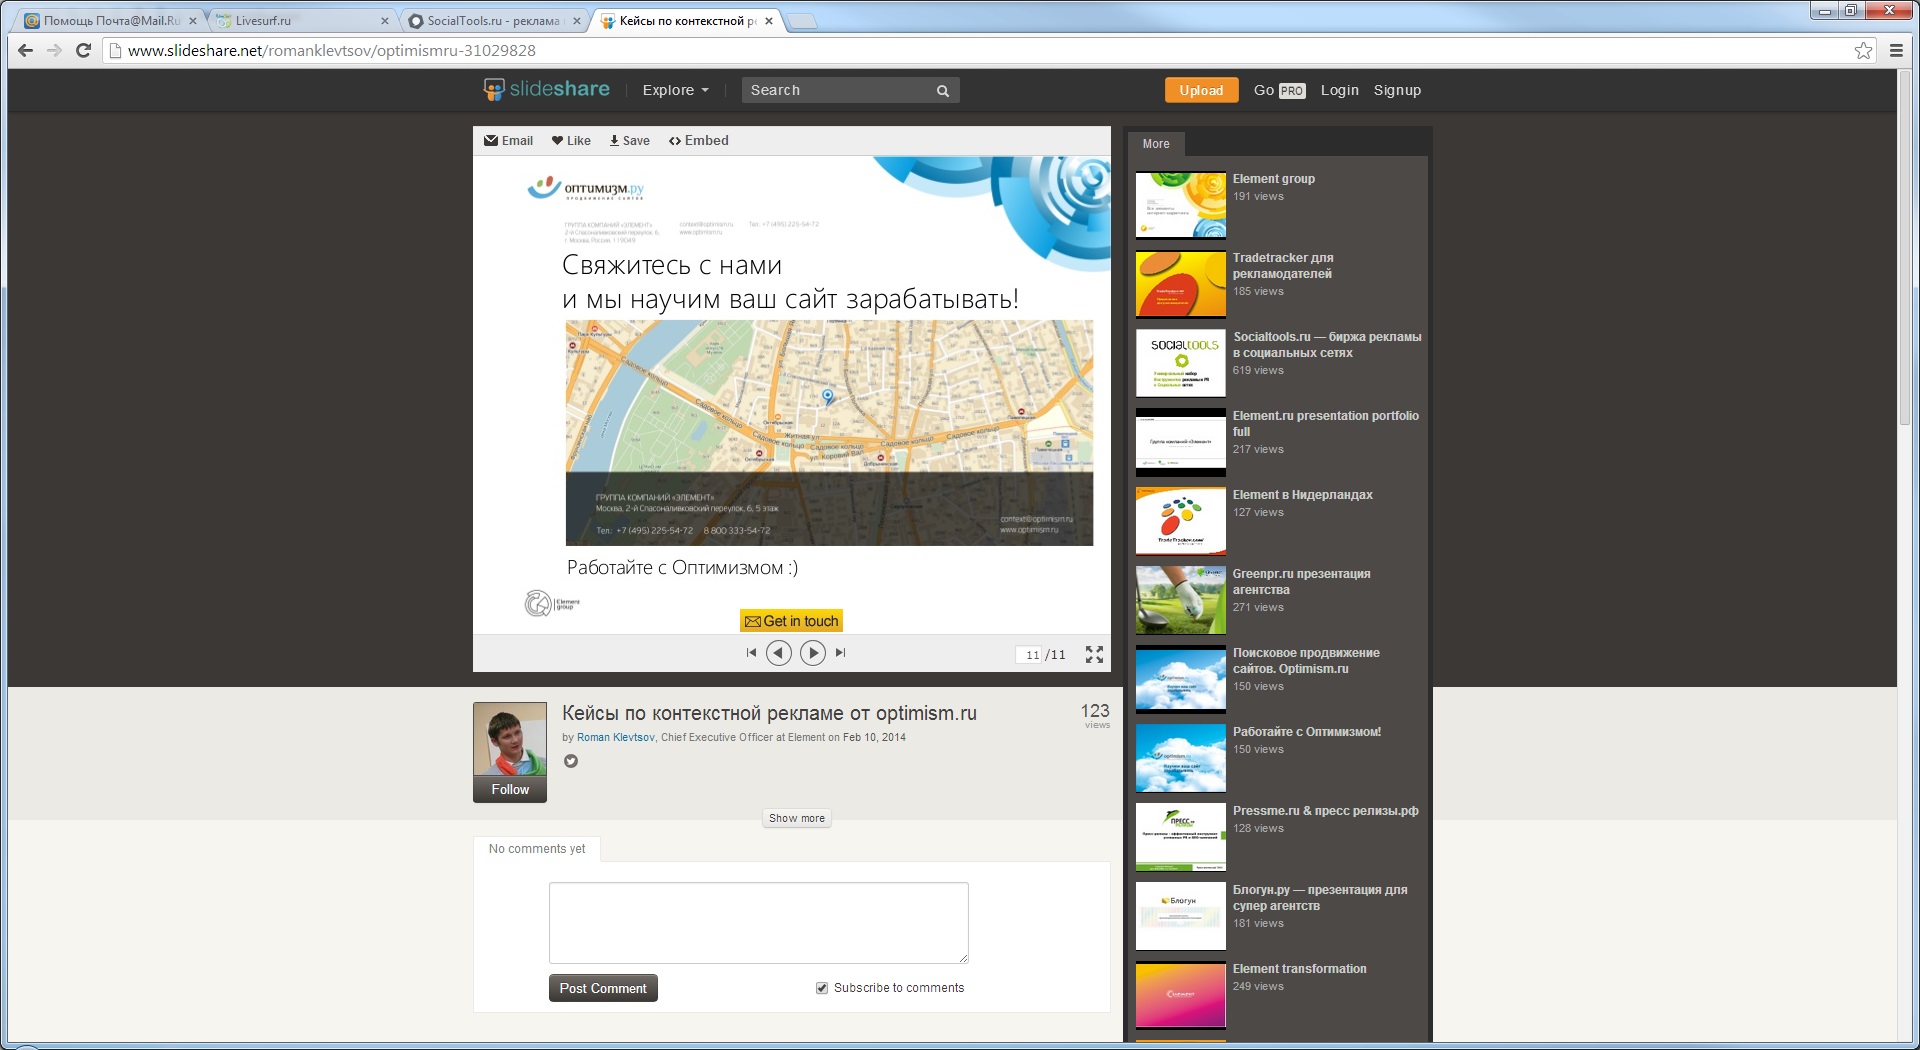
Task: Go forward in browser history
Action: 54,51
